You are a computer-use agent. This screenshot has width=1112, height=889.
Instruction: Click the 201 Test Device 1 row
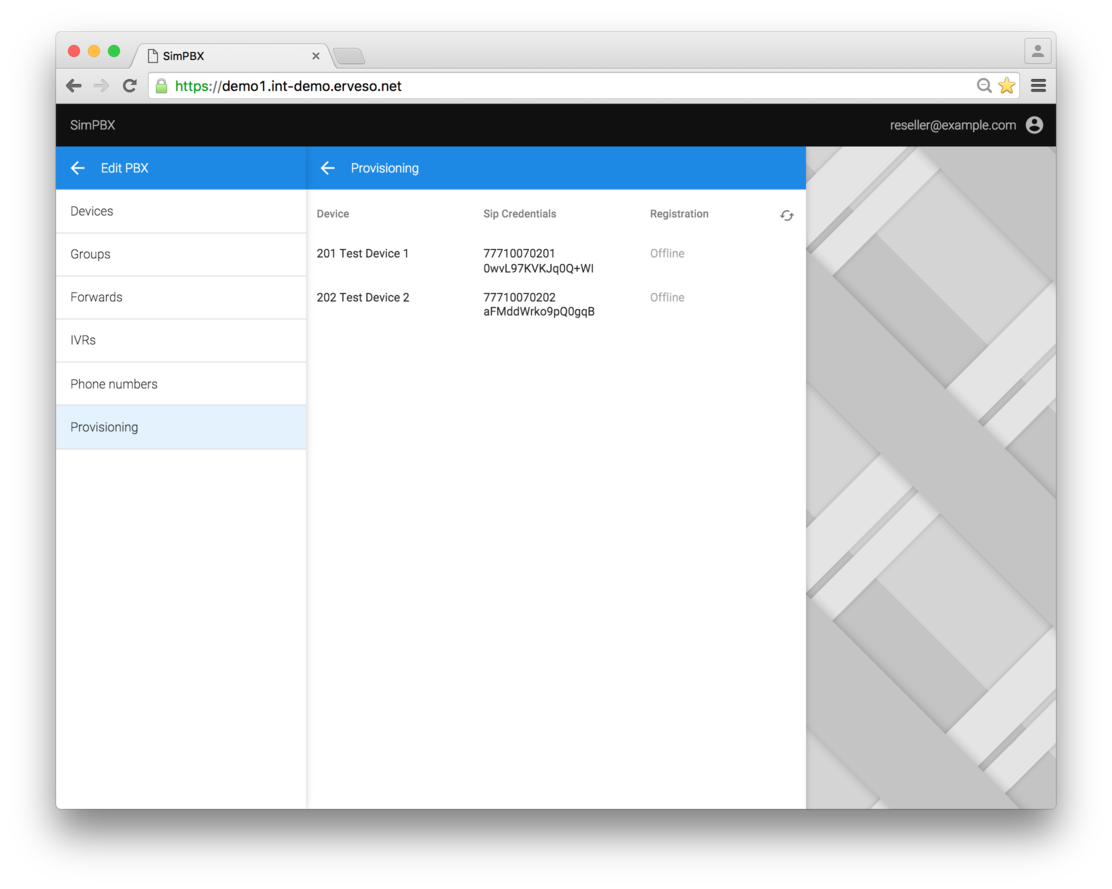click(x=556, y=261)
